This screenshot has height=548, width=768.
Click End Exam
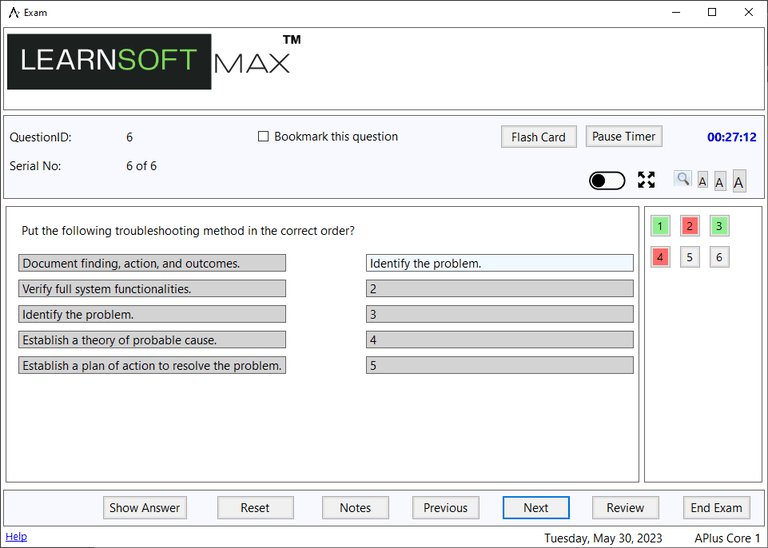click(x=717, y=507)
